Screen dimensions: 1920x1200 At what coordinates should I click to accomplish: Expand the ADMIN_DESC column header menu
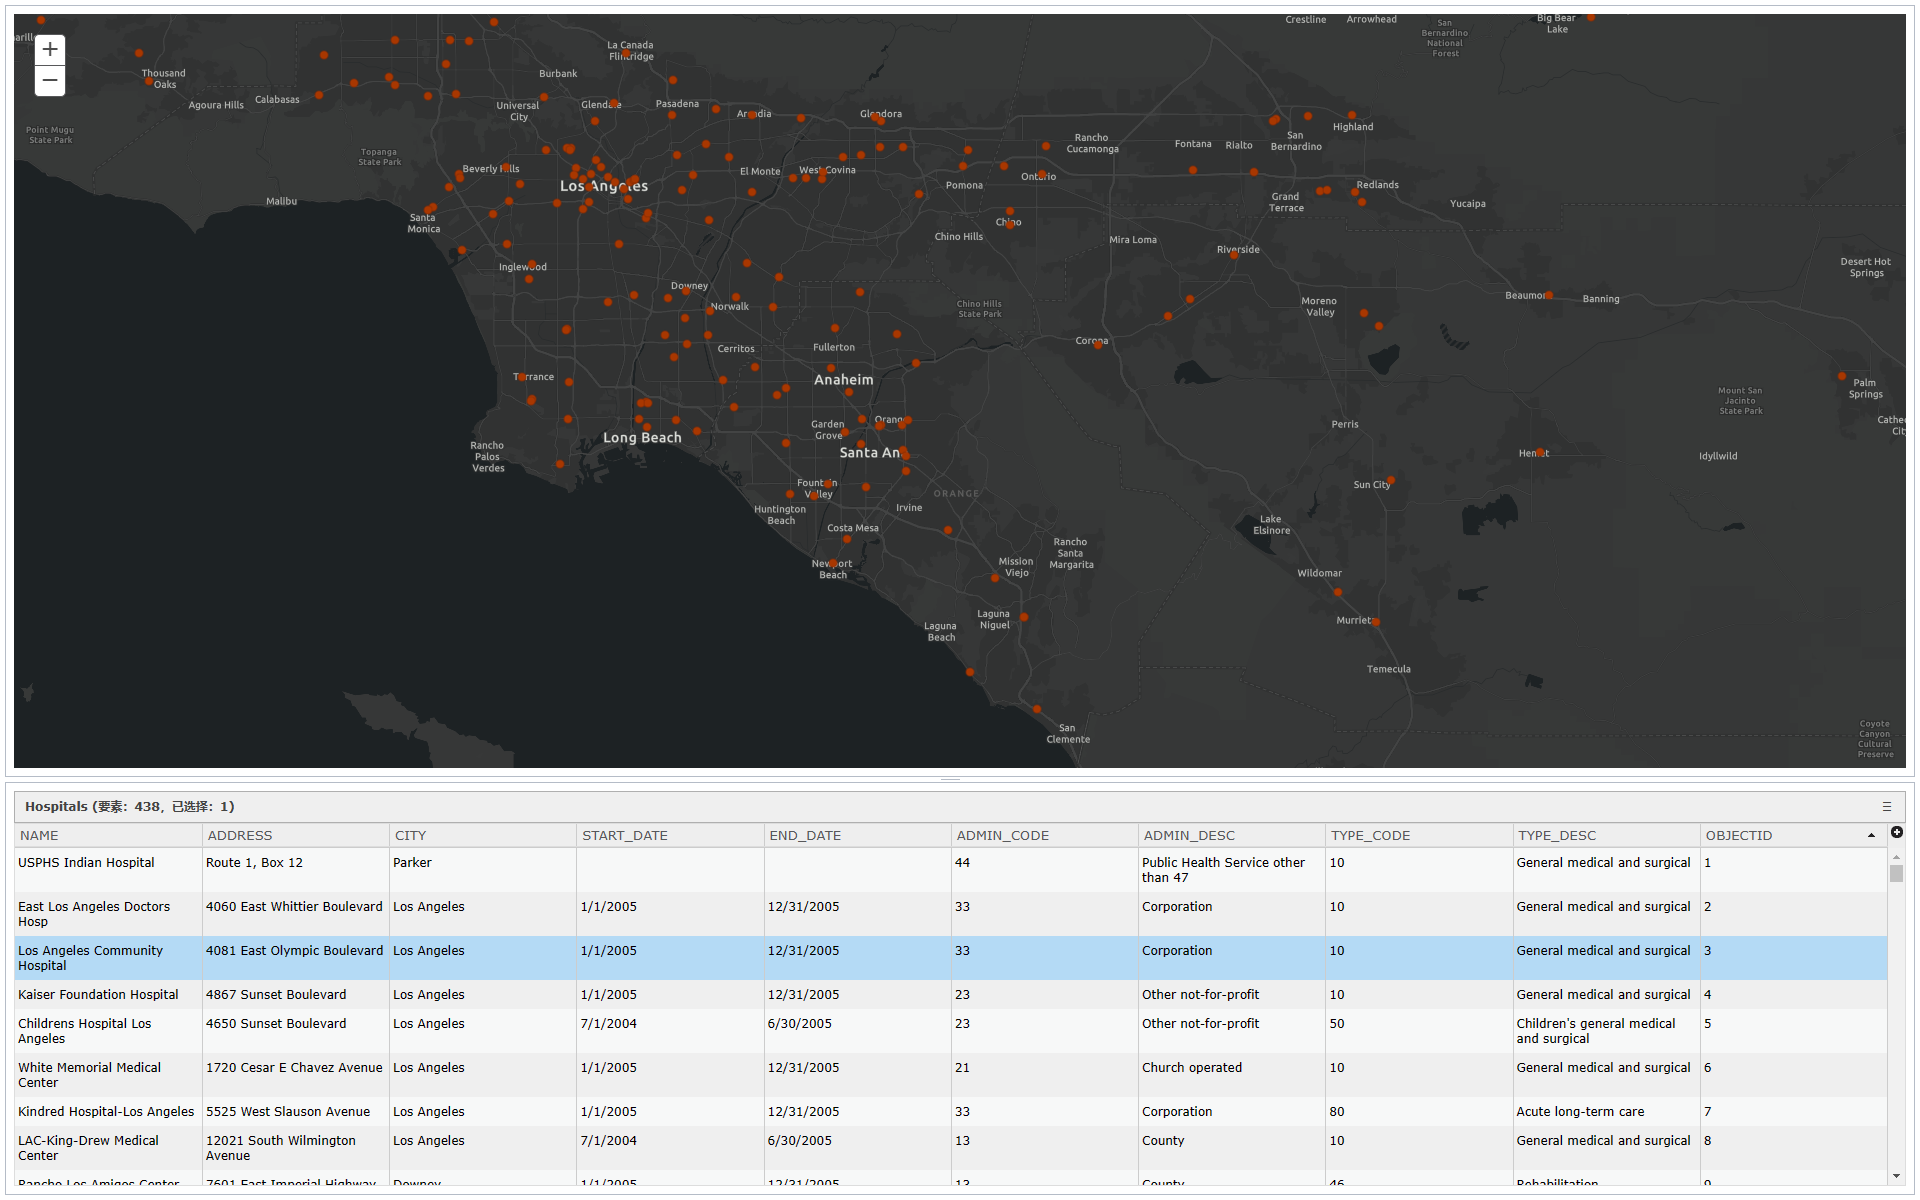coord(1308,835)
